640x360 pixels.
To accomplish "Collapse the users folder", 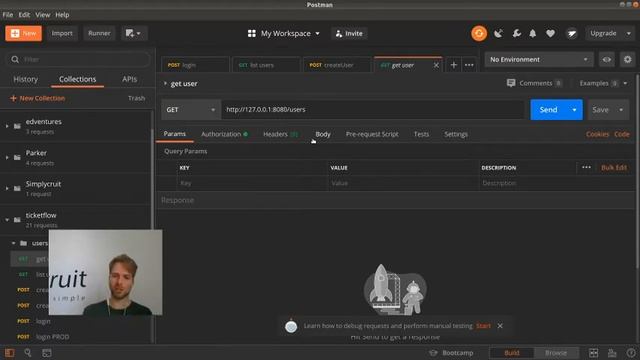I will coord(13,243).
